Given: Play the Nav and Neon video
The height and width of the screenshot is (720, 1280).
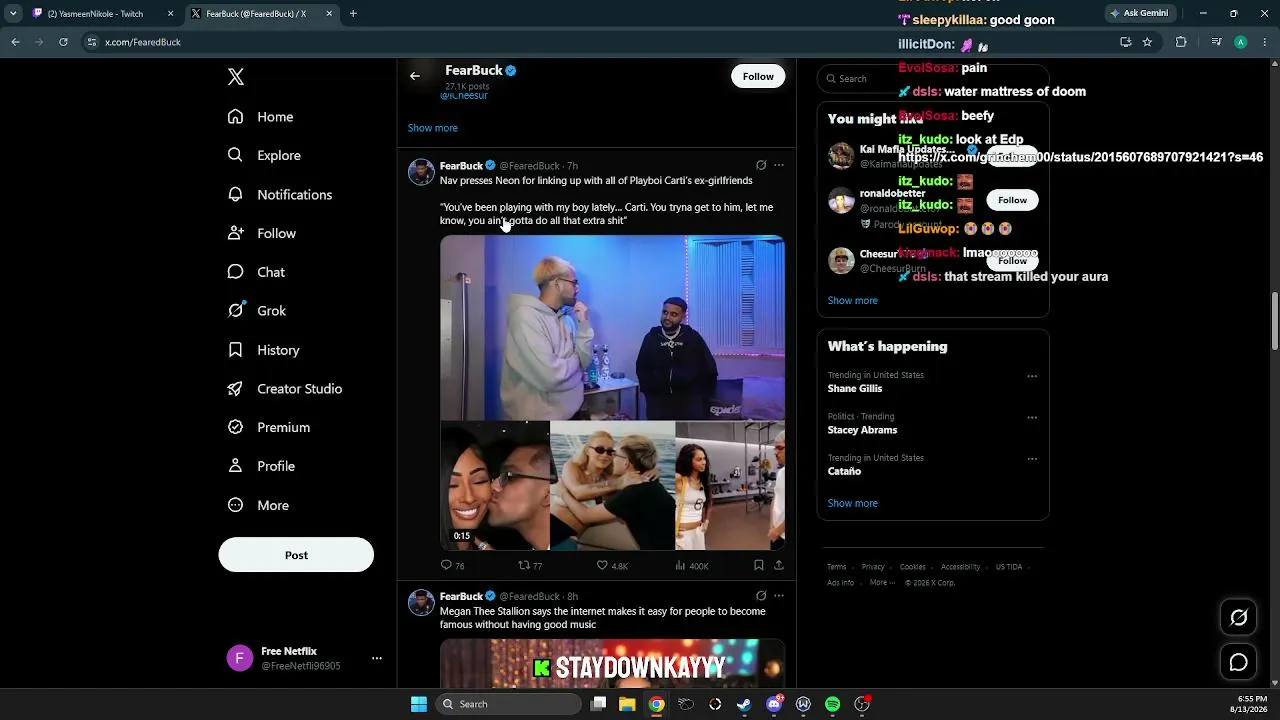Looking at the screenshot, I should [x=612, y=392].
